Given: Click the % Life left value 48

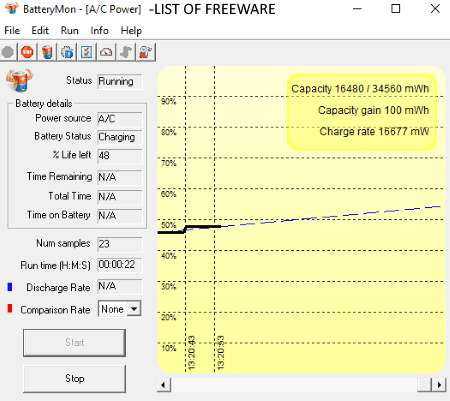Looking at the screenshot, I should tap(120, 156).
